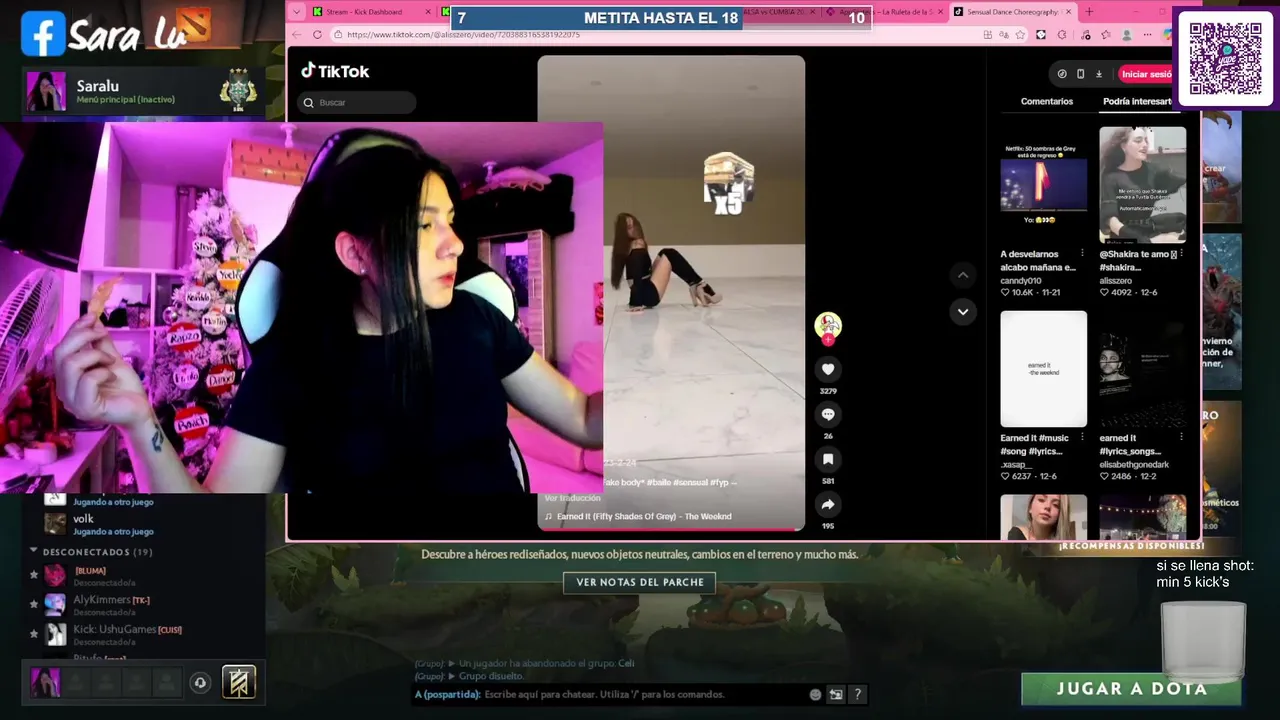This screenshot has height=720, width=1280.
Task: Click the phone app icon in TikTok header
Action: [1080, 74]
